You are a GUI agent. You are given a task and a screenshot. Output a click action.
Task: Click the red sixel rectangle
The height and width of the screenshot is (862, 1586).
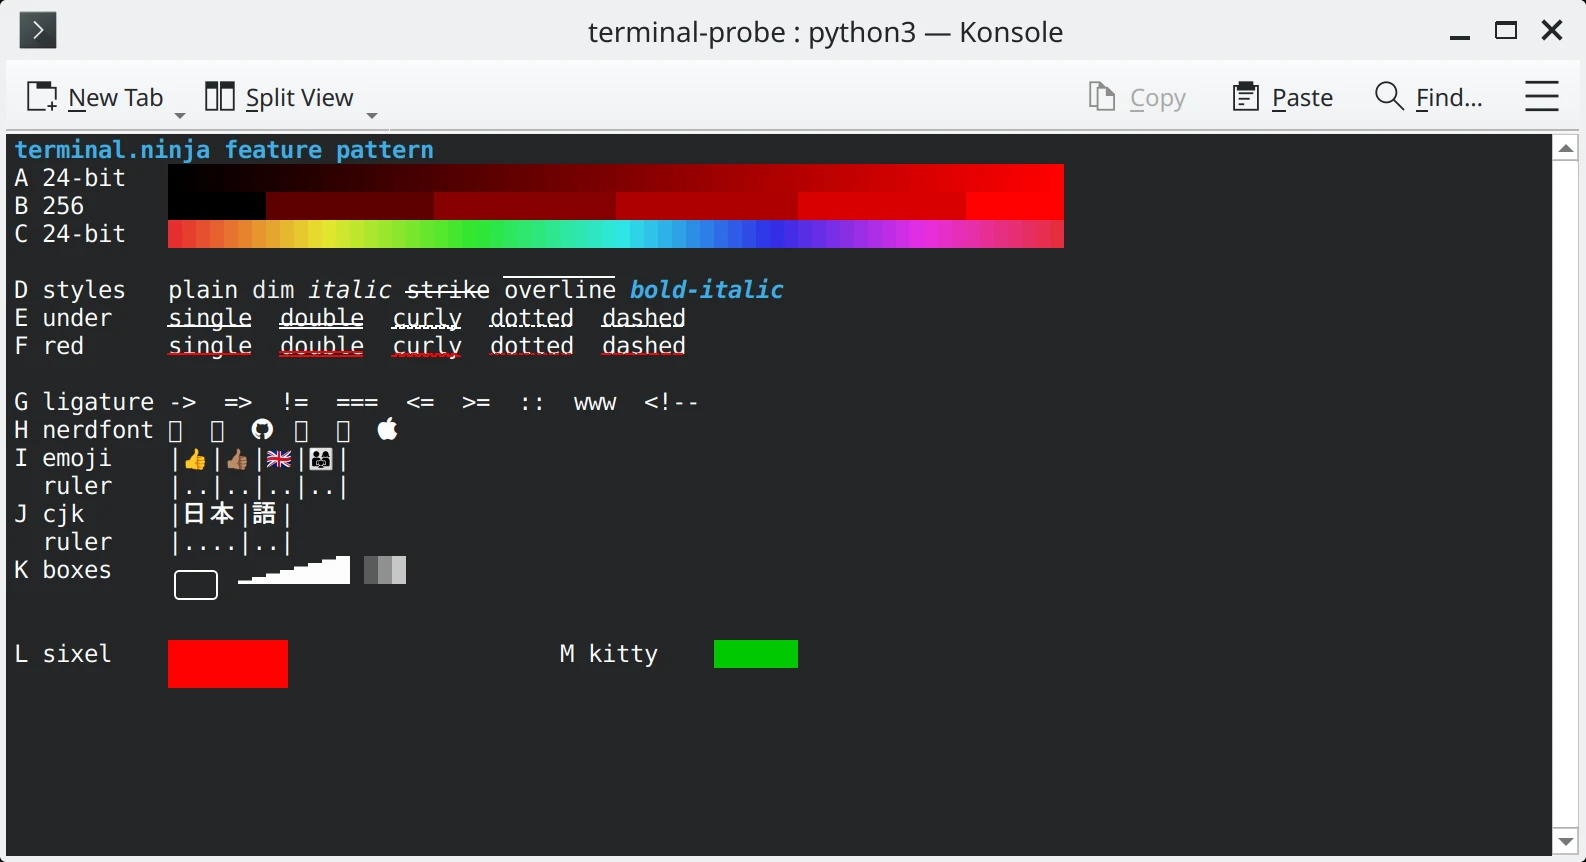coord(228,664)
